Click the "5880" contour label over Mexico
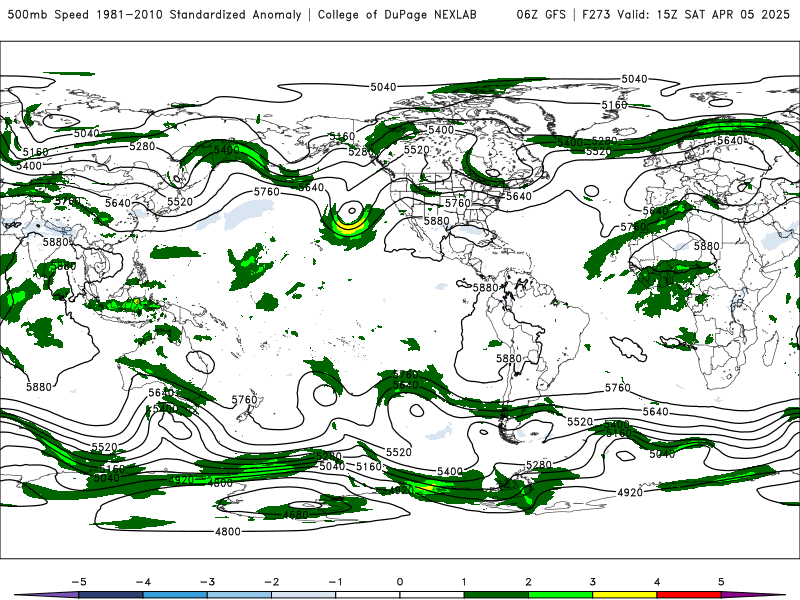The height and width of the screenshot is (600, 800). point(436,221)
